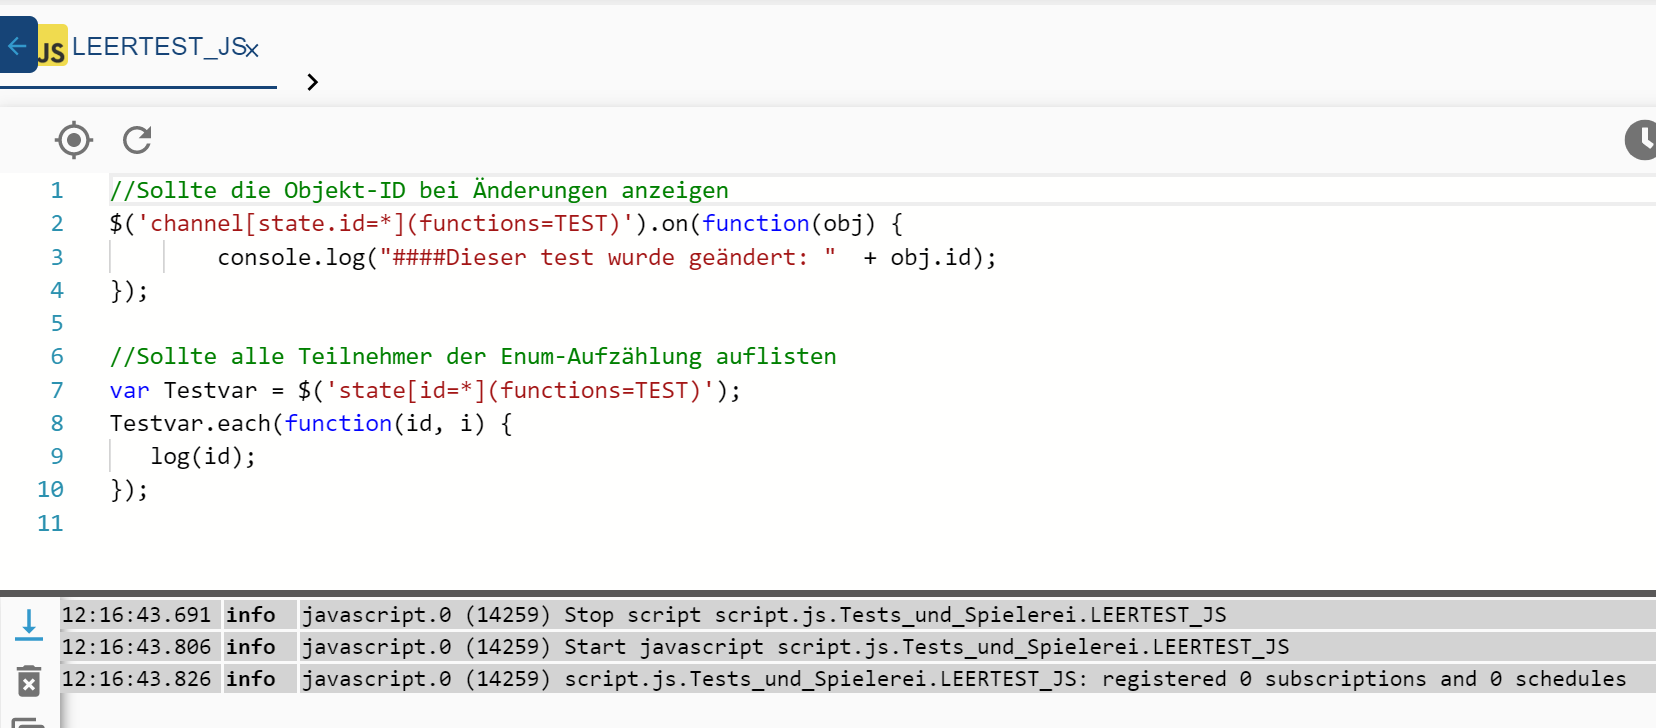The height and width of the screenshot is (728, 1656).
Task: Clear the log with trash icon
Action: [29, 681]
